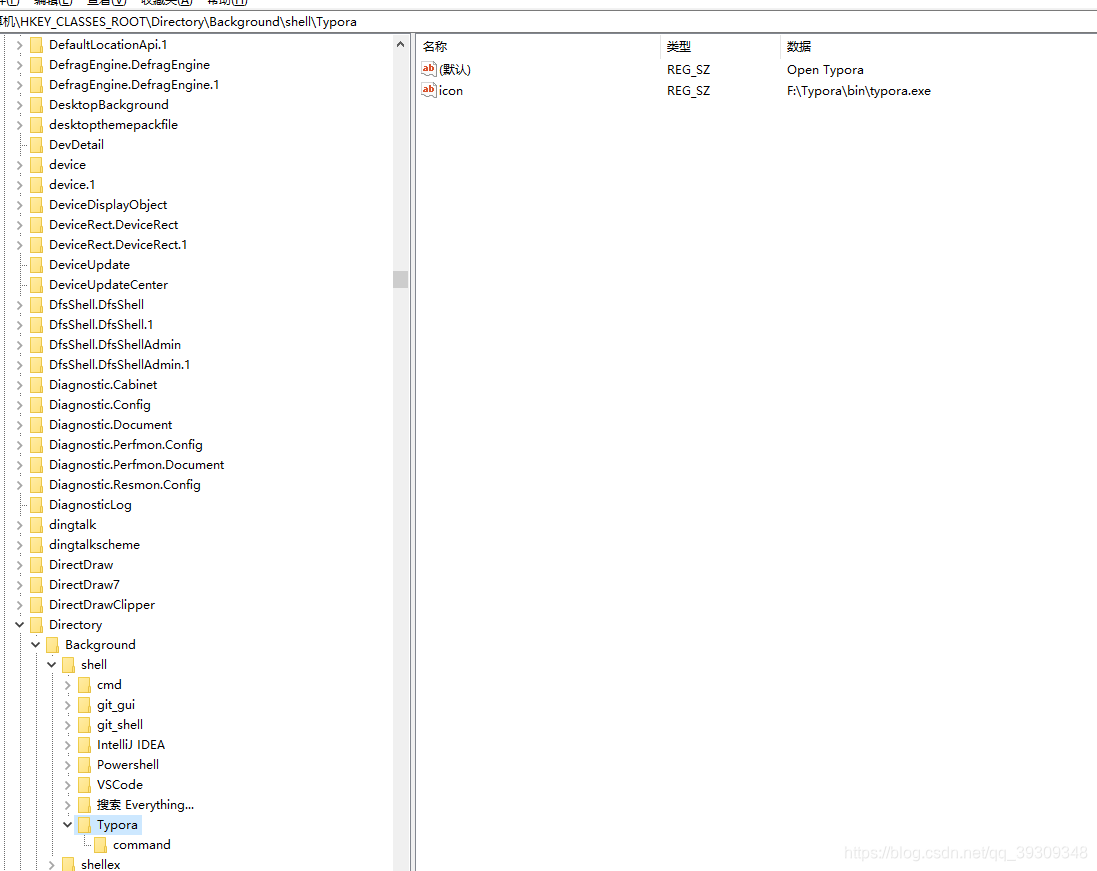Viewport: 1097px width, 871px height.
Task: Click the folder icon beside Typora key
Action: click(85, 826)
